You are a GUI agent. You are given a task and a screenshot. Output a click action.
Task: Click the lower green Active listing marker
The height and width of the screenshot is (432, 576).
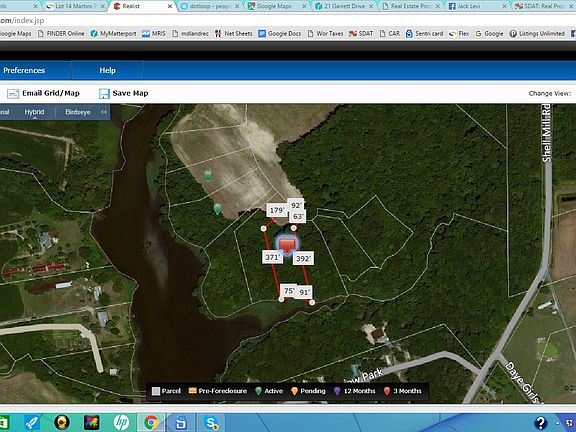(x=217, y=209)
